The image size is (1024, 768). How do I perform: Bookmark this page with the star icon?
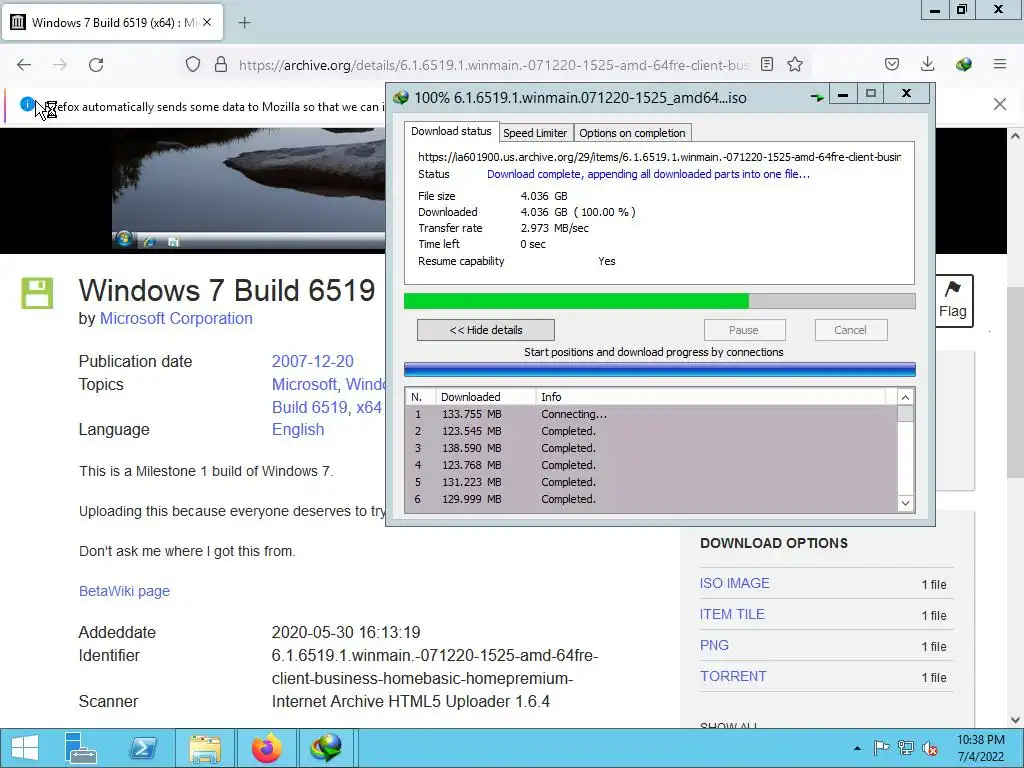point(795,64)
